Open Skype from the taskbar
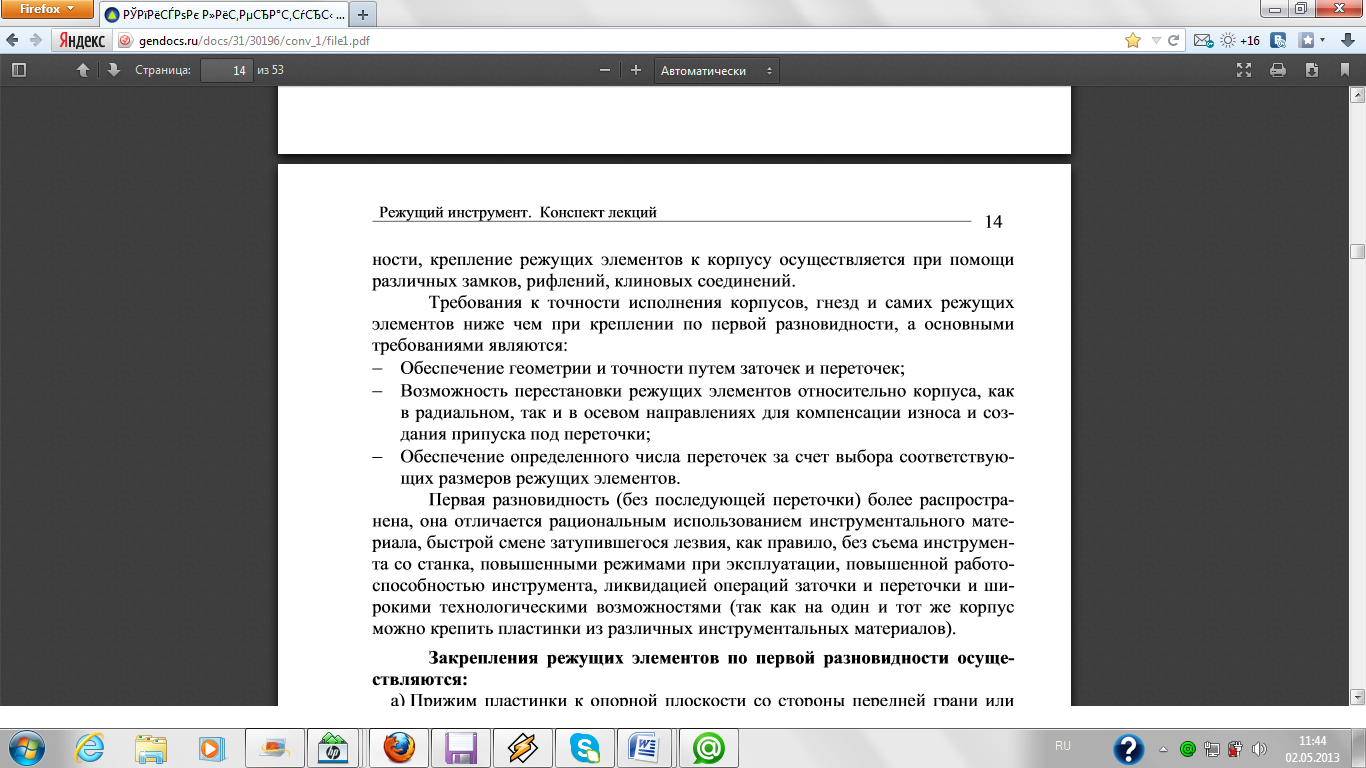This screenshot has height=768, width=1366. pyautogui.click(x=585, y=747)
